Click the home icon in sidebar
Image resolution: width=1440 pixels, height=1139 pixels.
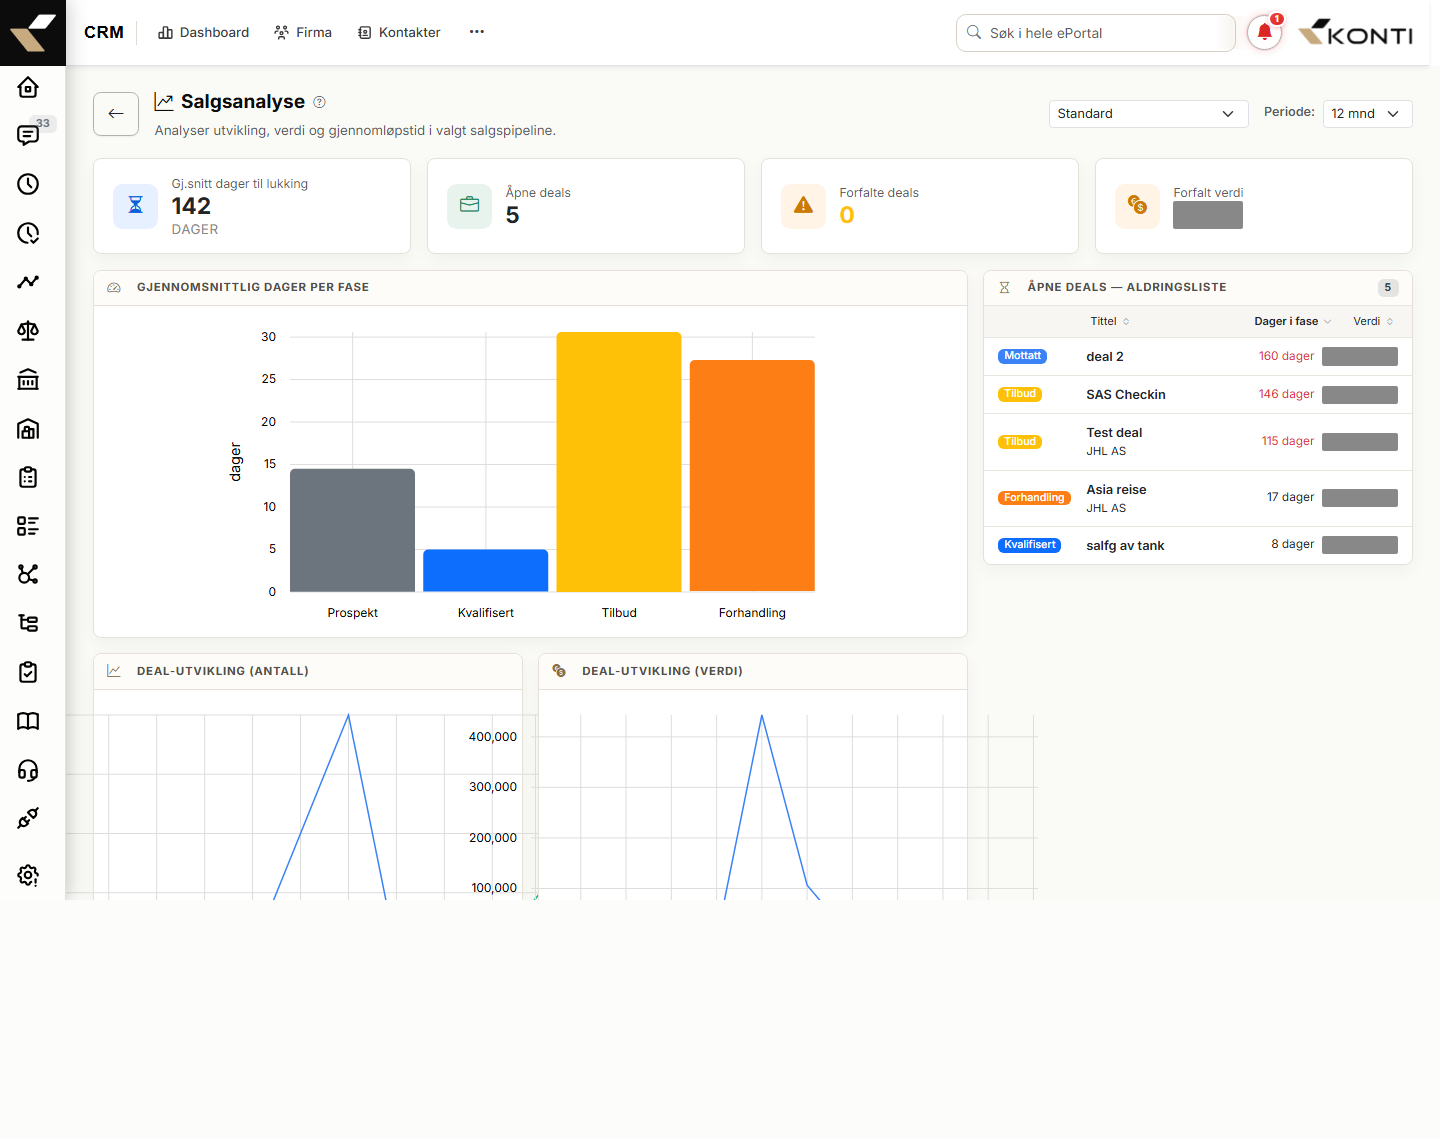click(x=28, y=87)
